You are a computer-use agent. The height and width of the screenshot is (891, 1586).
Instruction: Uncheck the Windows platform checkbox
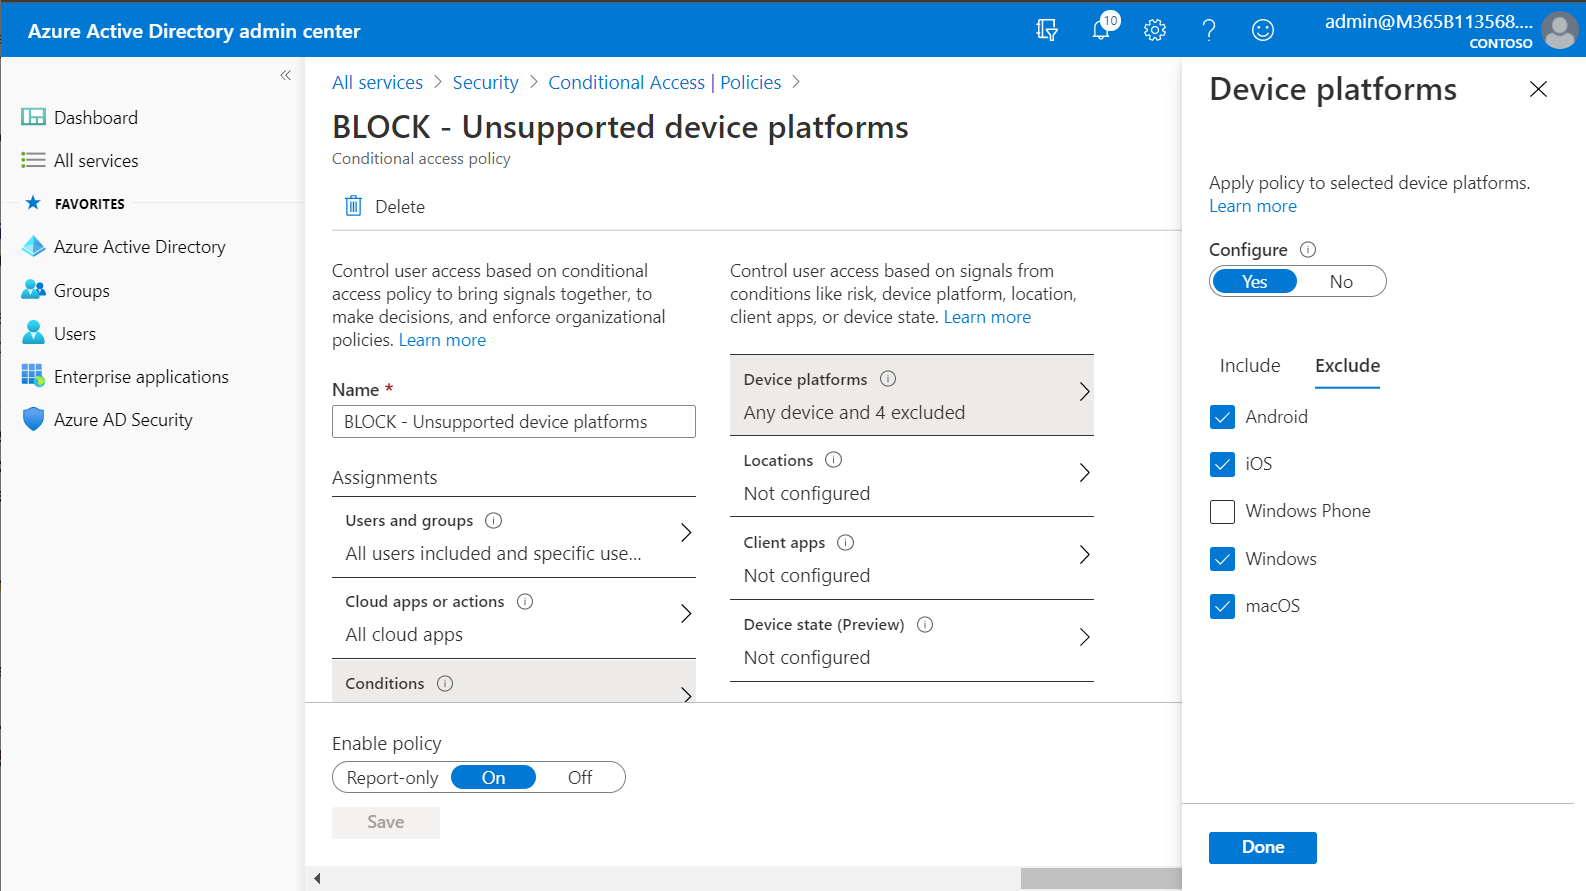(x=1222, y=559)
